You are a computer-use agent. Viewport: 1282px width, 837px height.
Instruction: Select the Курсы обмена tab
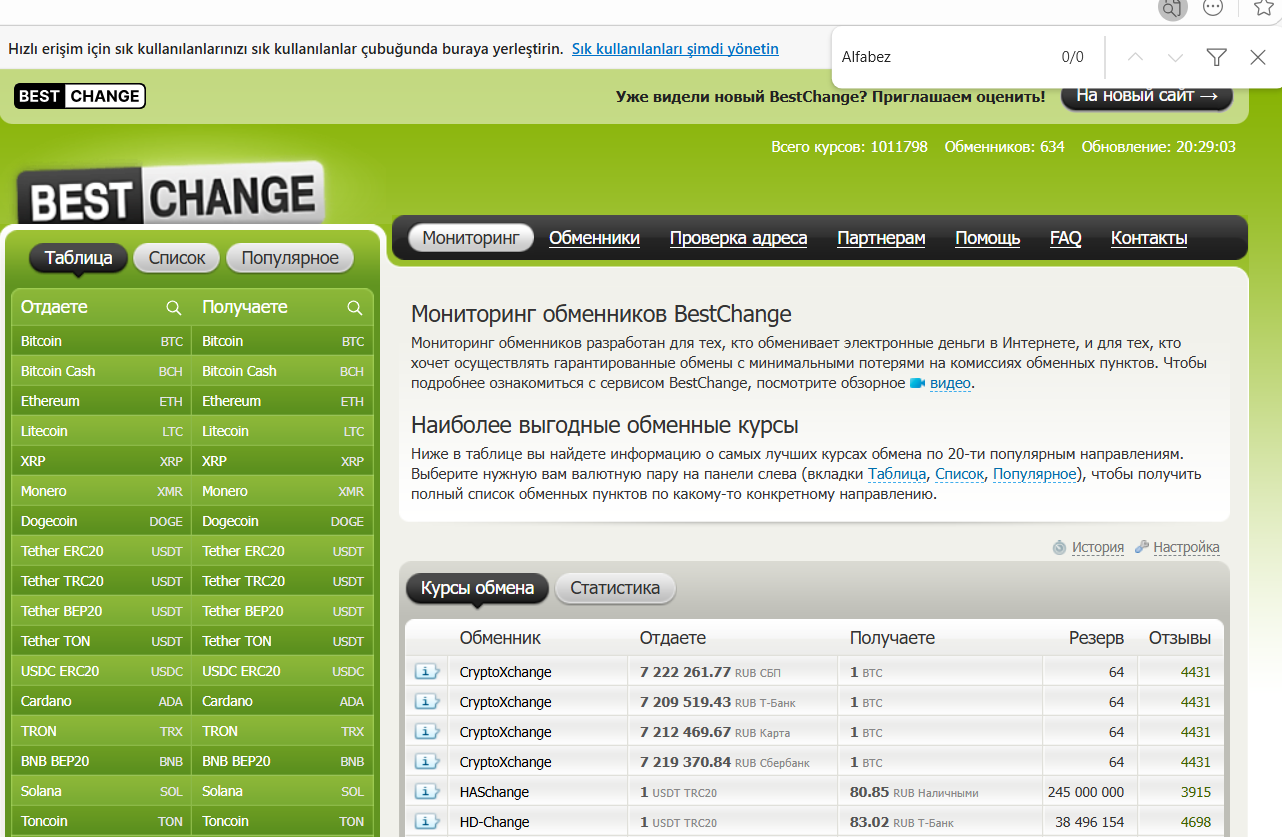[x=477, y=588]
